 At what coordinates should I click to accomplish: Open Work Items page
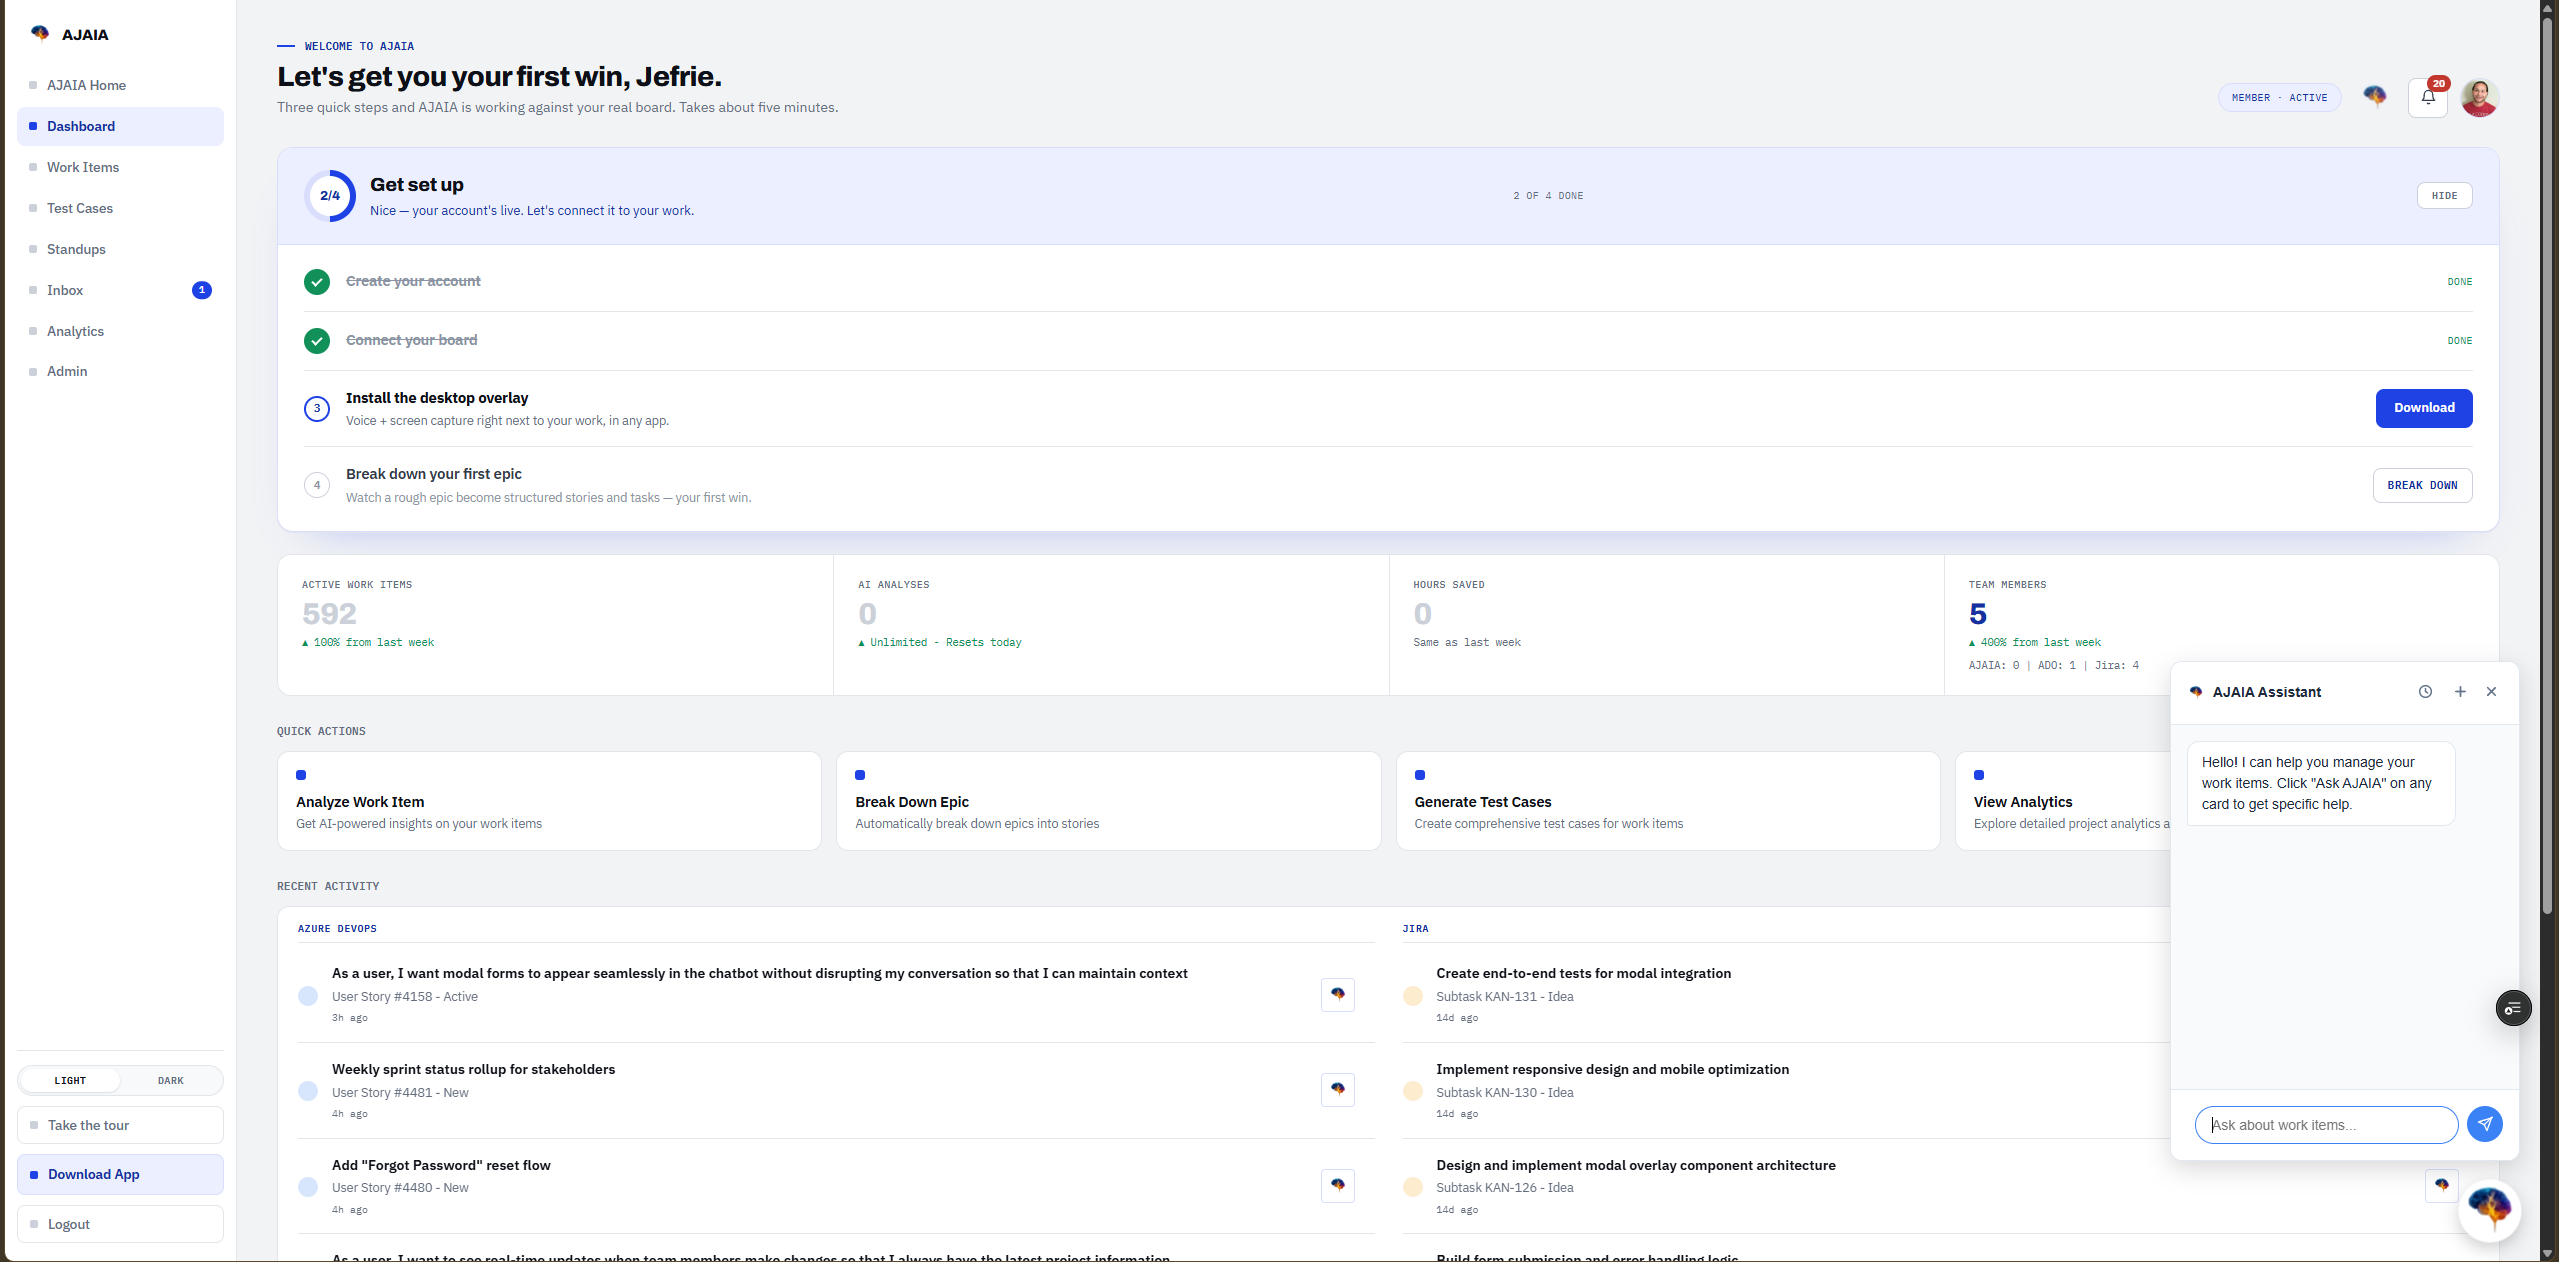(x=120, y=167)
